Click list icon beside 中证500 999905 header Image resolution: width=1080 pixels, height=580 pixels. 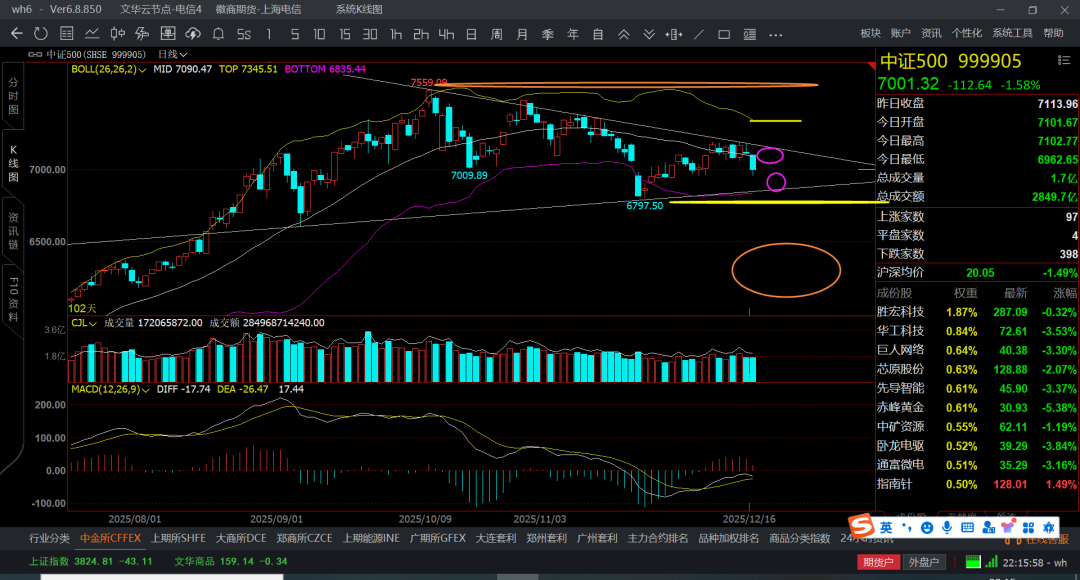click(x=1063, y=61)
